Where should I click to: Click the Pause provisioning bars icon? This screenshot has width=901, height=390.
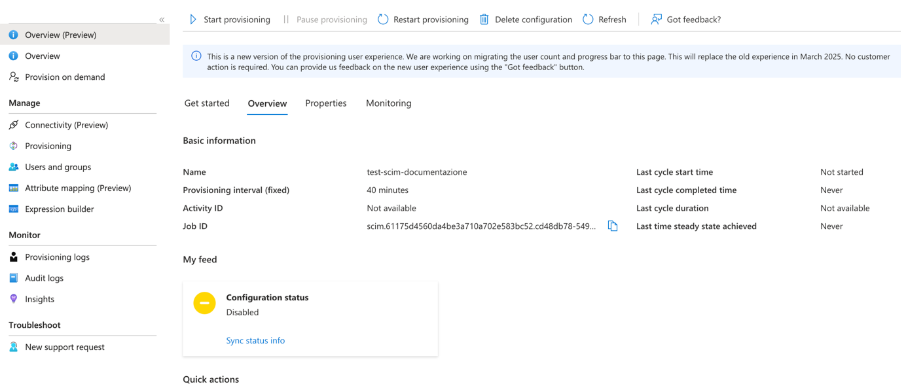tap(286, 20)
